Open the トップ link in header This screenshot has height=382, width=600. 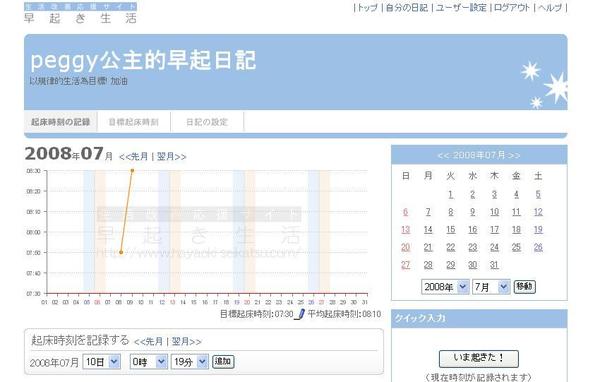pyautogui.click(x=367, y=8)
